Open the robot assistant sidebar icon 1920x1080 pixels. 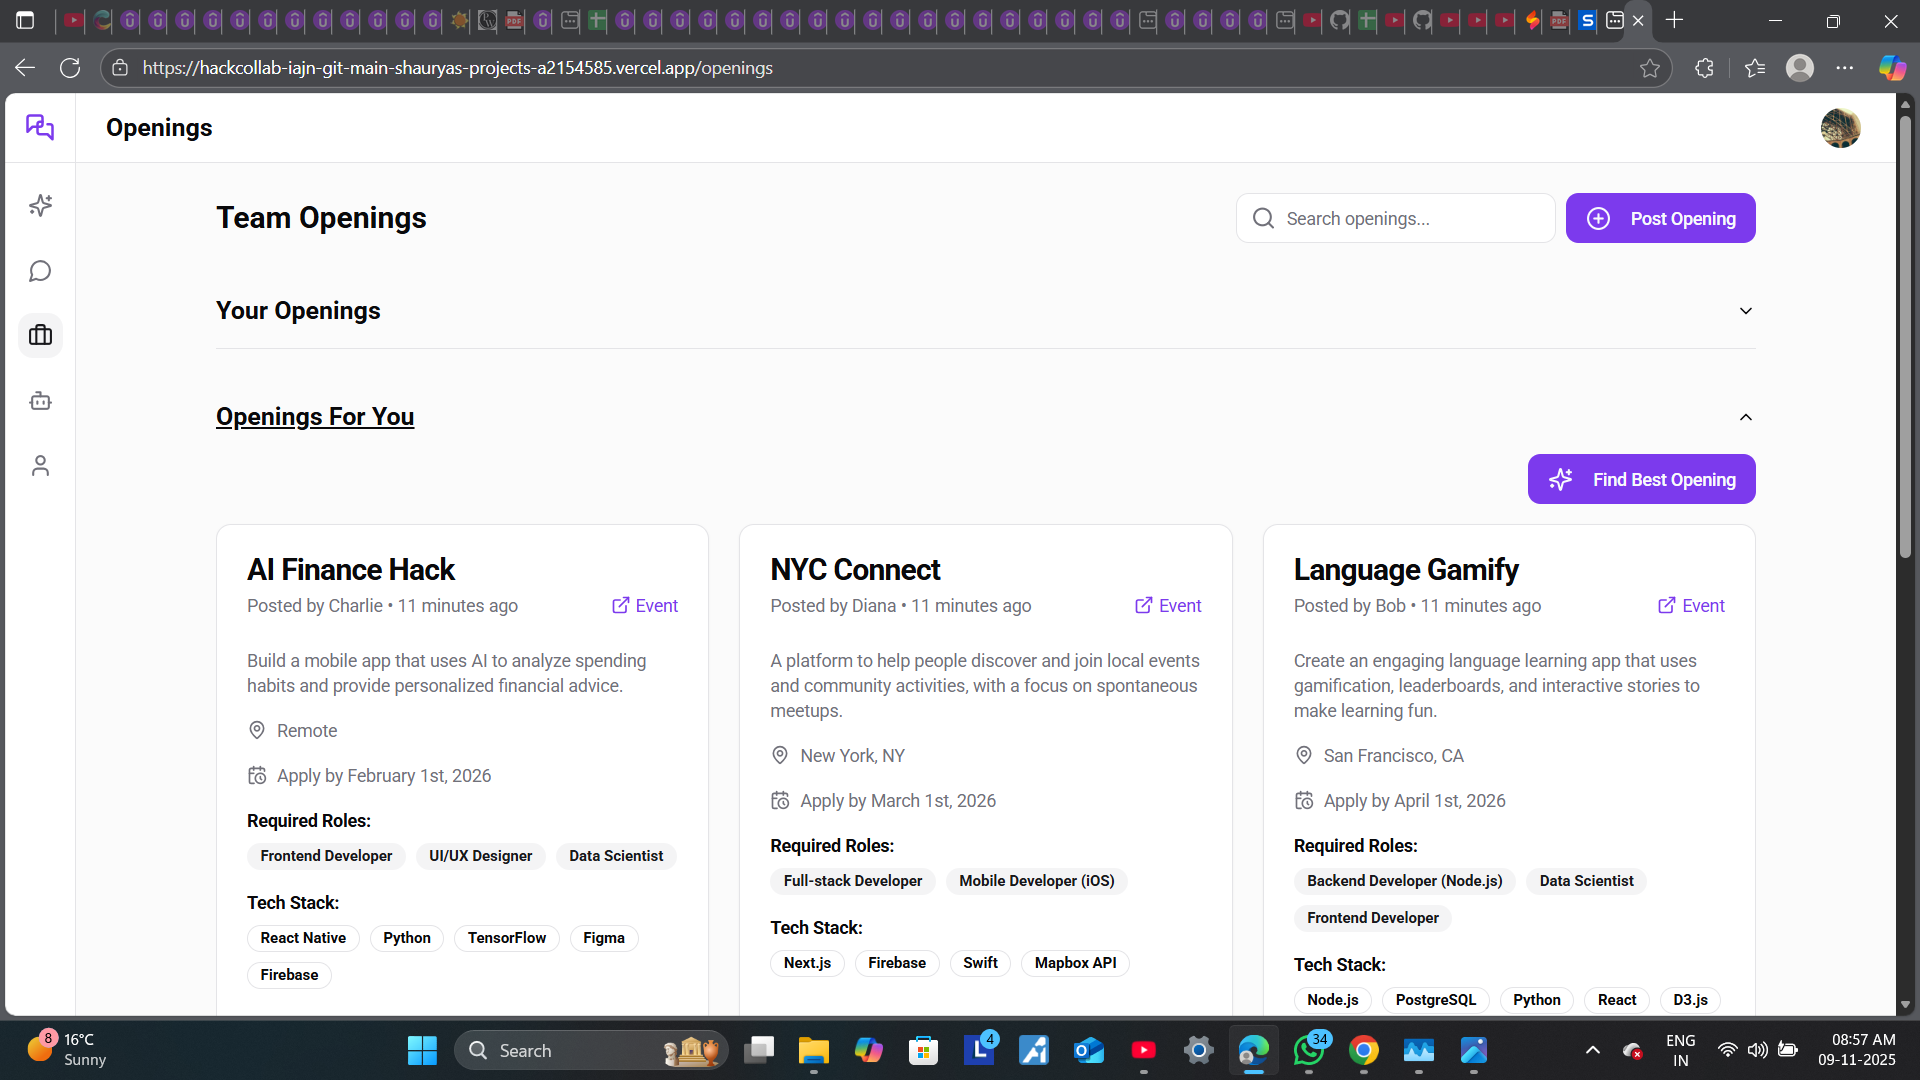40,400
